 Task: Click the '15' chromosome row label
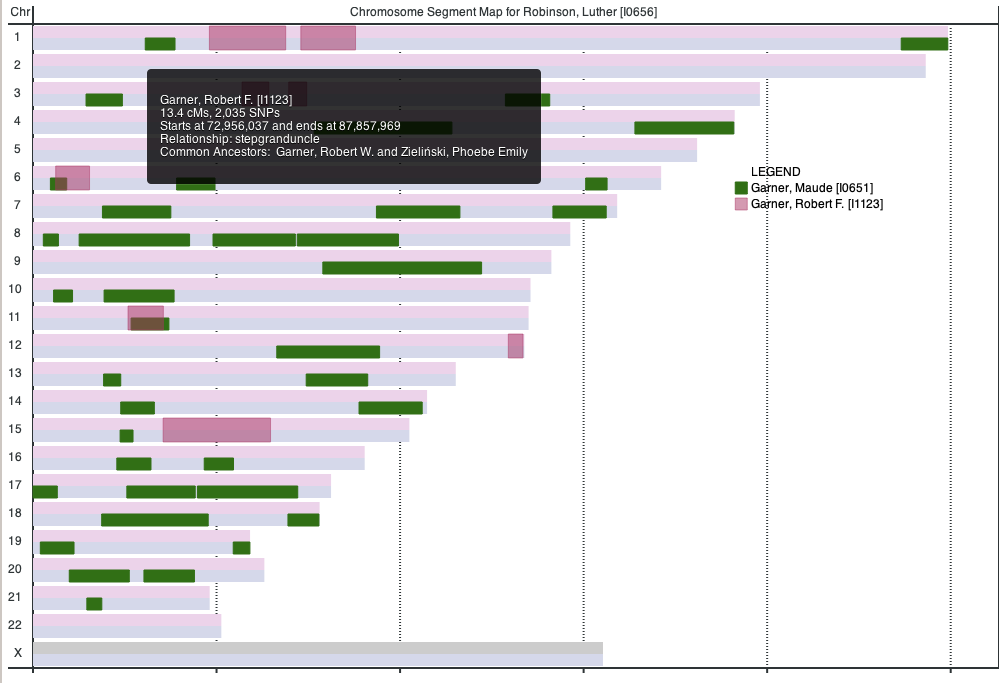coord(15,429)
